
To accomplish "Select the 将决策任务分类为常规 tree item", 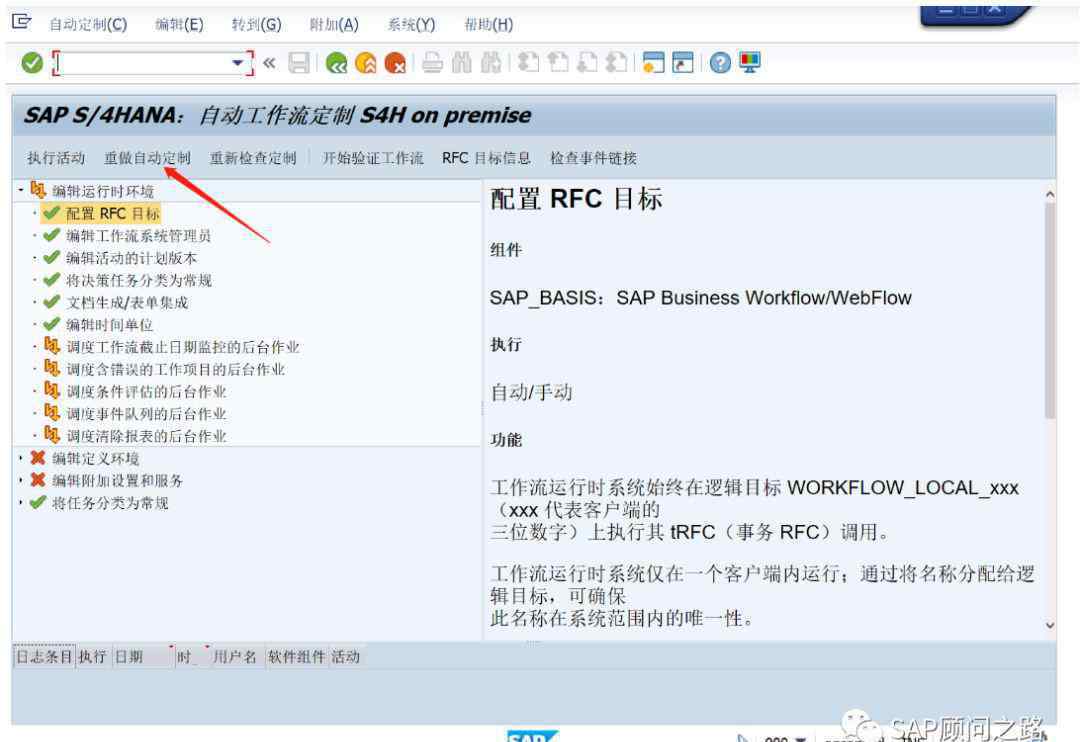I will [x=138, y=280].
